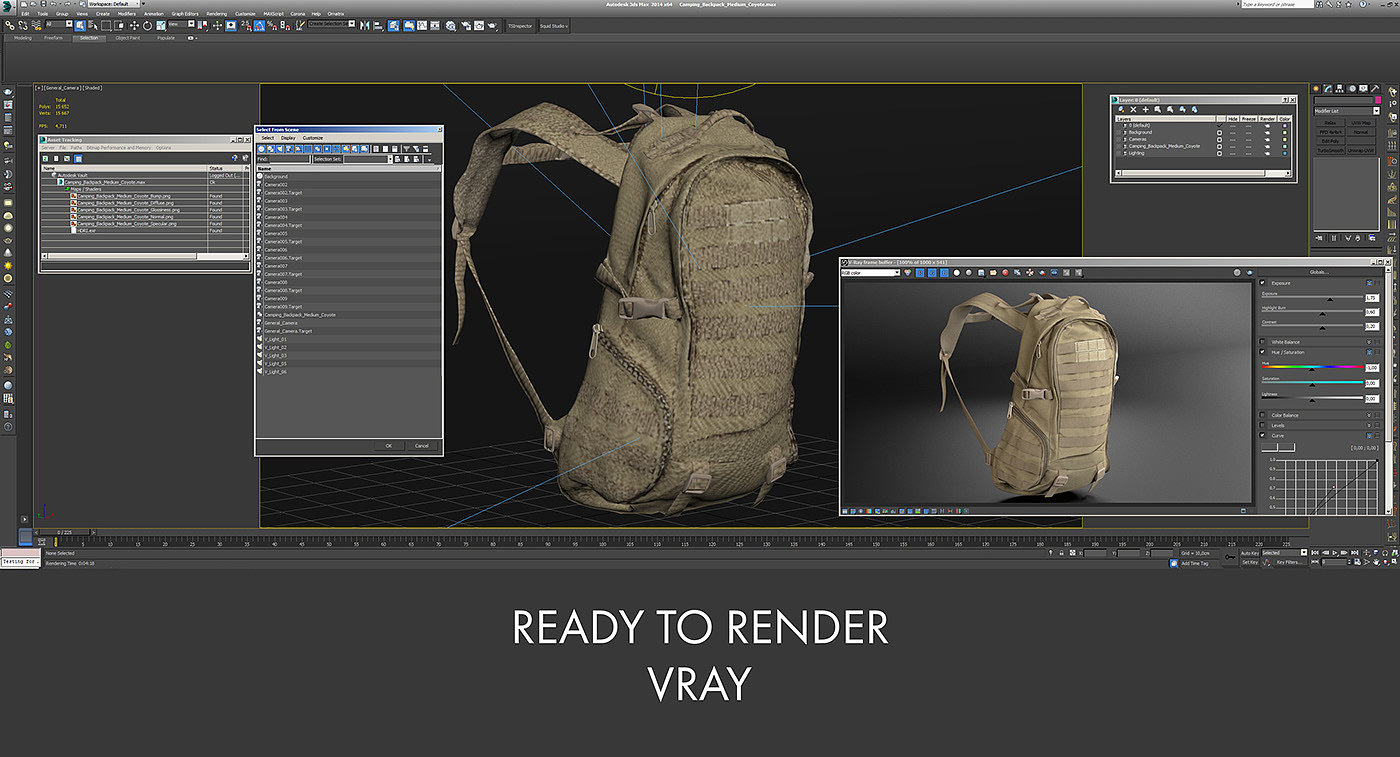
Task: Click the TurboSmooth modifier button
Action: (x=1329, y=150)
